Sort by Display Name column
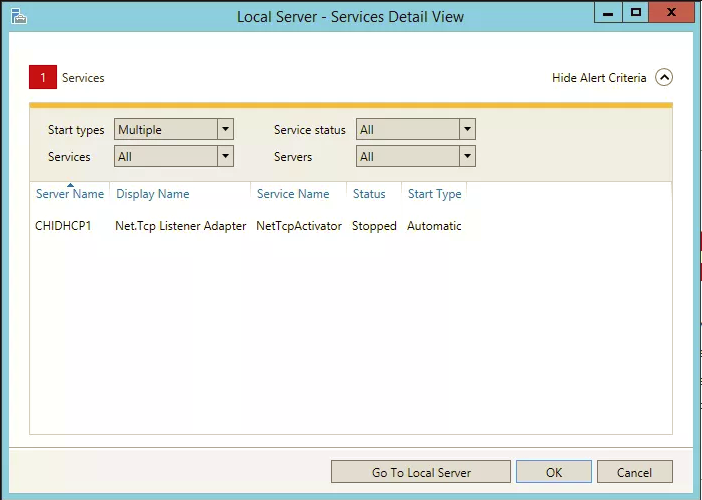Image resolution: width=702 pixels, height=500 pixels. [x=153, y=194]
